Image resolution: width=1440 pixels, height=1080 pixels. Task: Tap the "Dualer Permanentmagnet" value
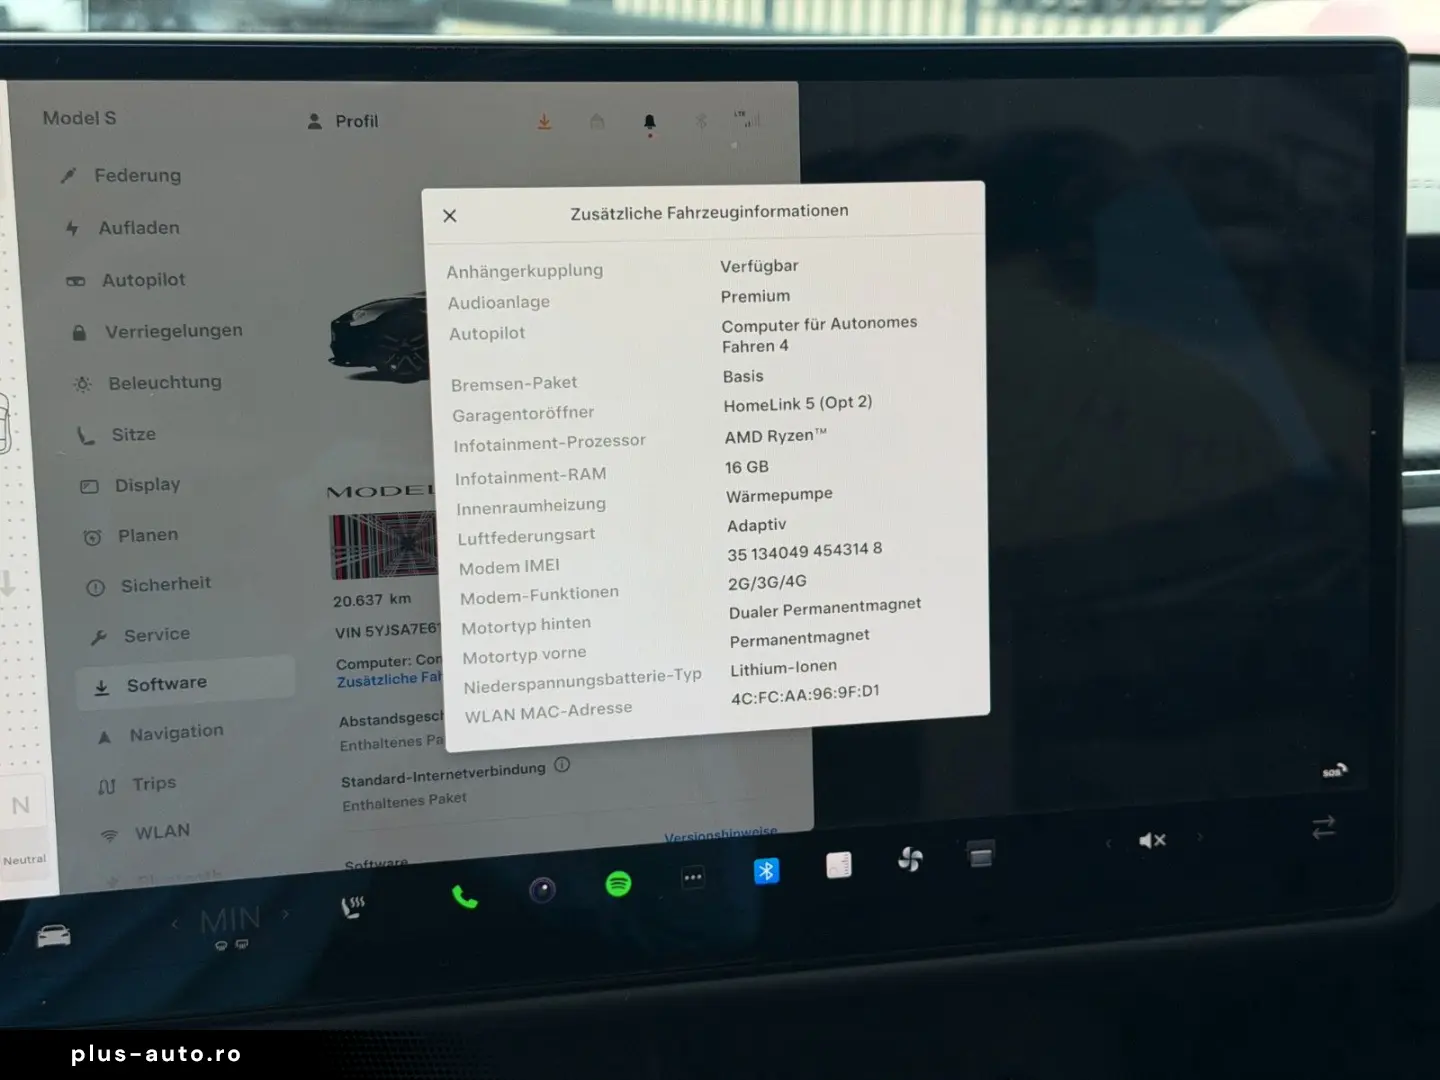825,608
